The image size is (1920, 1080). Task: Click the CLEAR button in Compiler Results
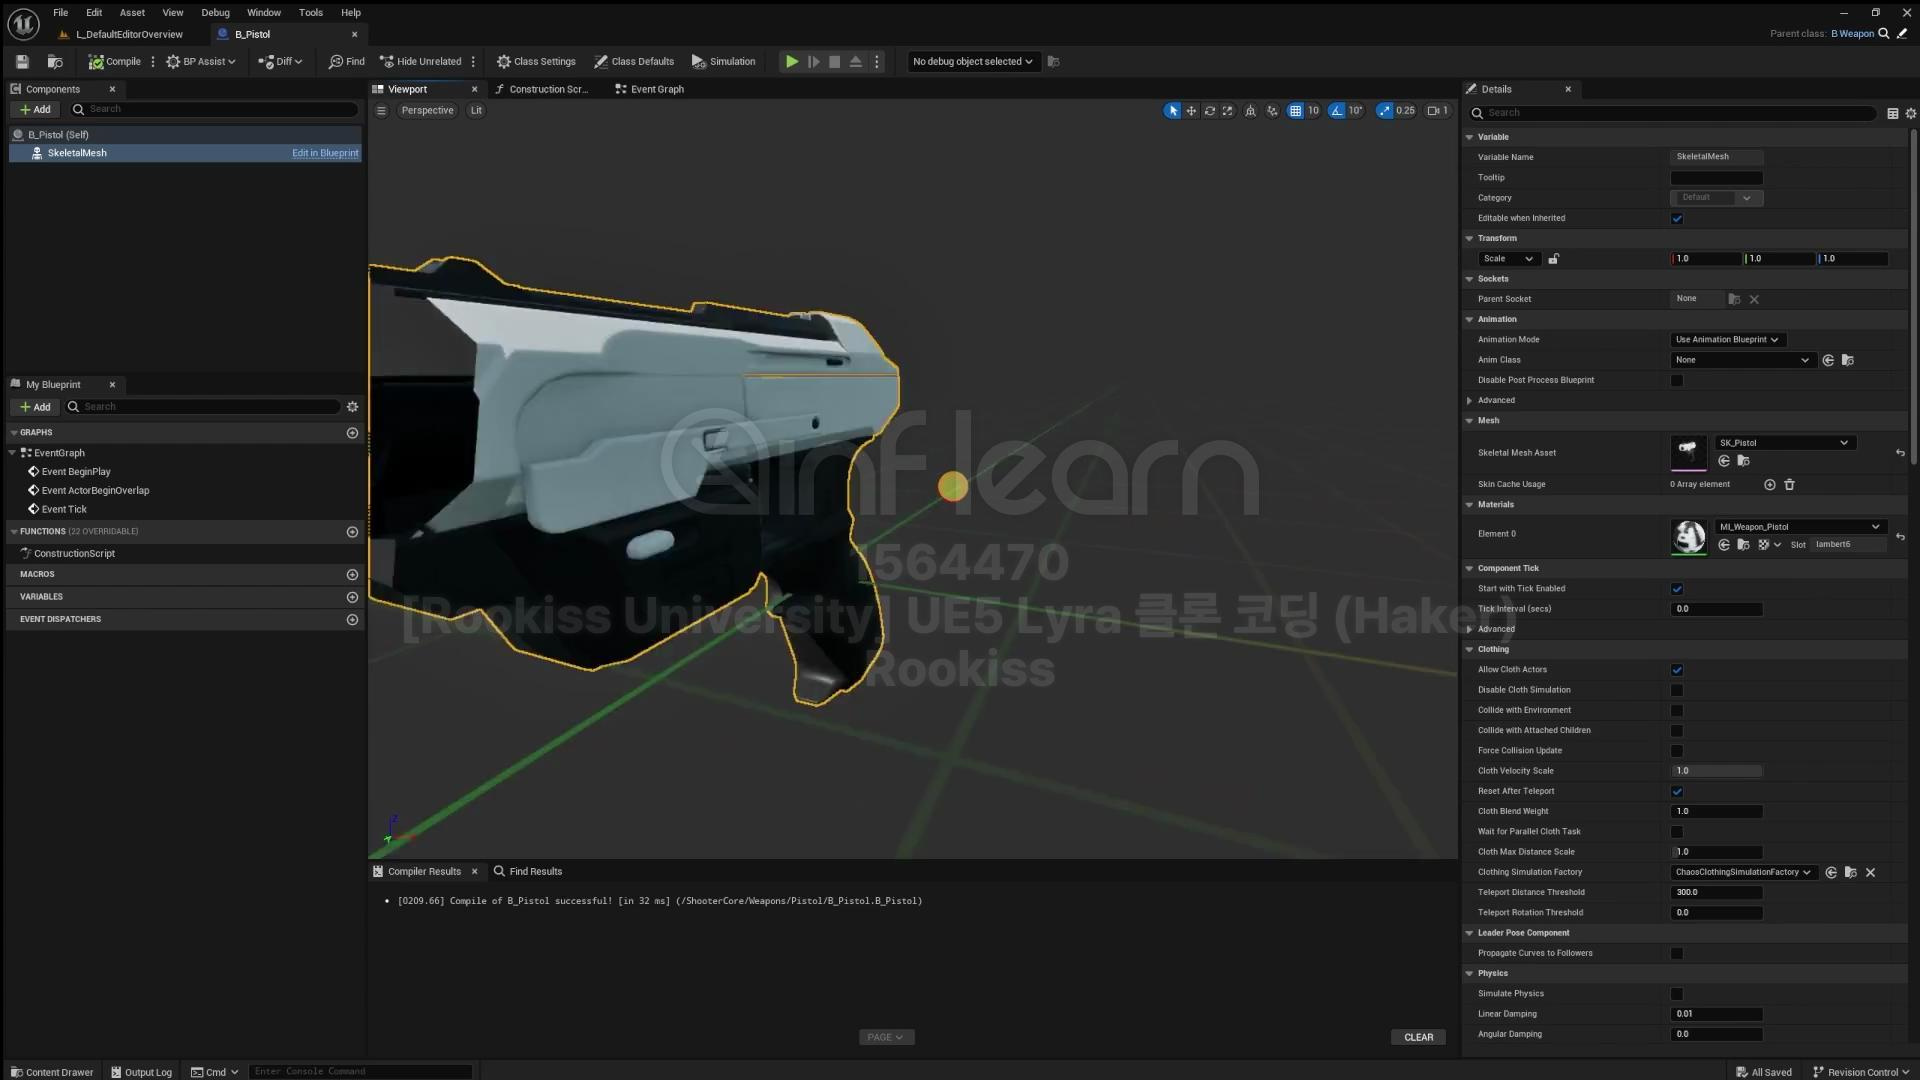click(1418, 1037)
